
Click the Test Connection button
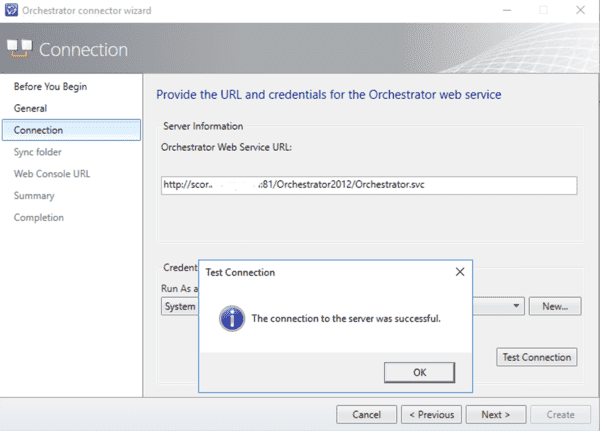[x=536, y=357]
